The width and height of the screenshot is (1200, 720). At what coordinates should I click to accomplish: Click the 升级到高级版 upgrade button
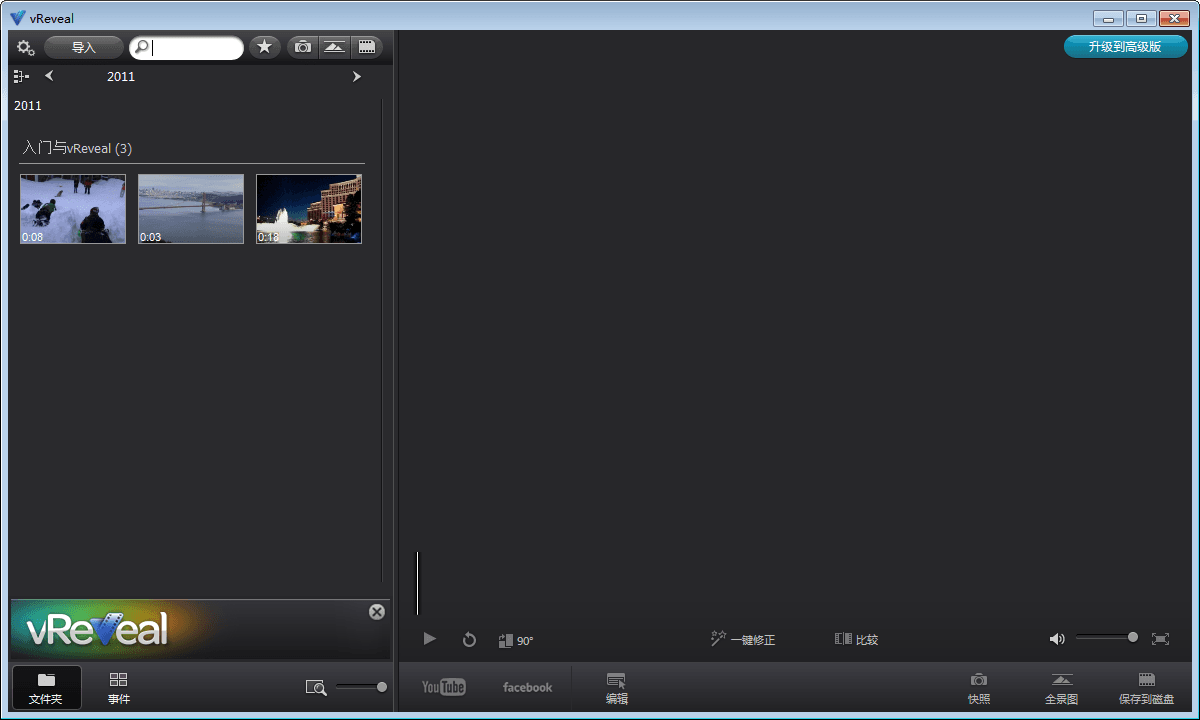point(1125,47)
